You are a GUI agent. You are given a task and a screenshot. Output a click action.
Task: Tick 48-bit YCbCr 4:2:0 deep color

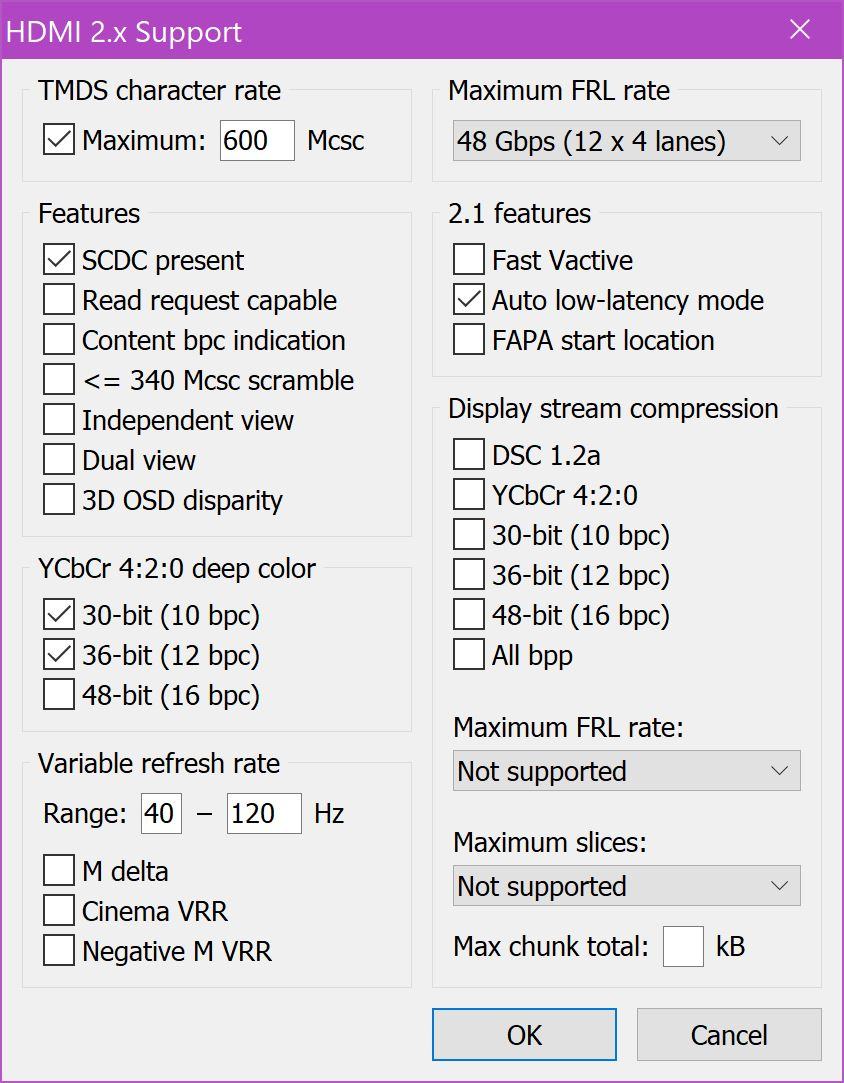tap(59, 695)
